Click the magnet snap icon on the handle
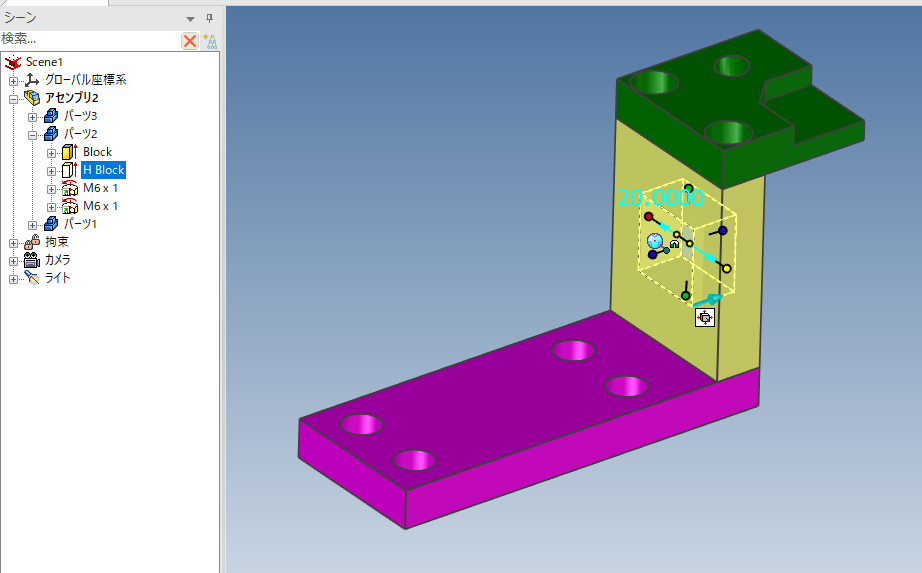The image size is (922, 573). tap(675, 243)
